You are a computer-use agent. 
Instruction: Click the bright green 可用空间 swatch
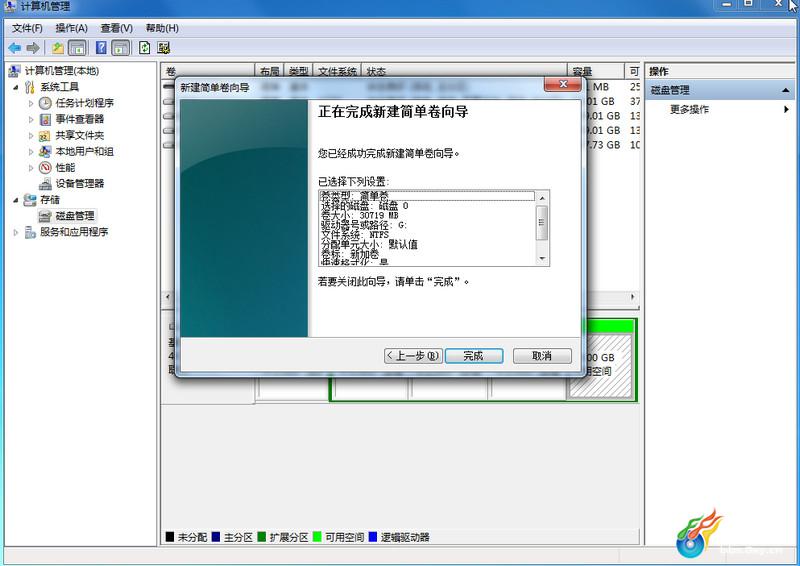pos(317,536)
